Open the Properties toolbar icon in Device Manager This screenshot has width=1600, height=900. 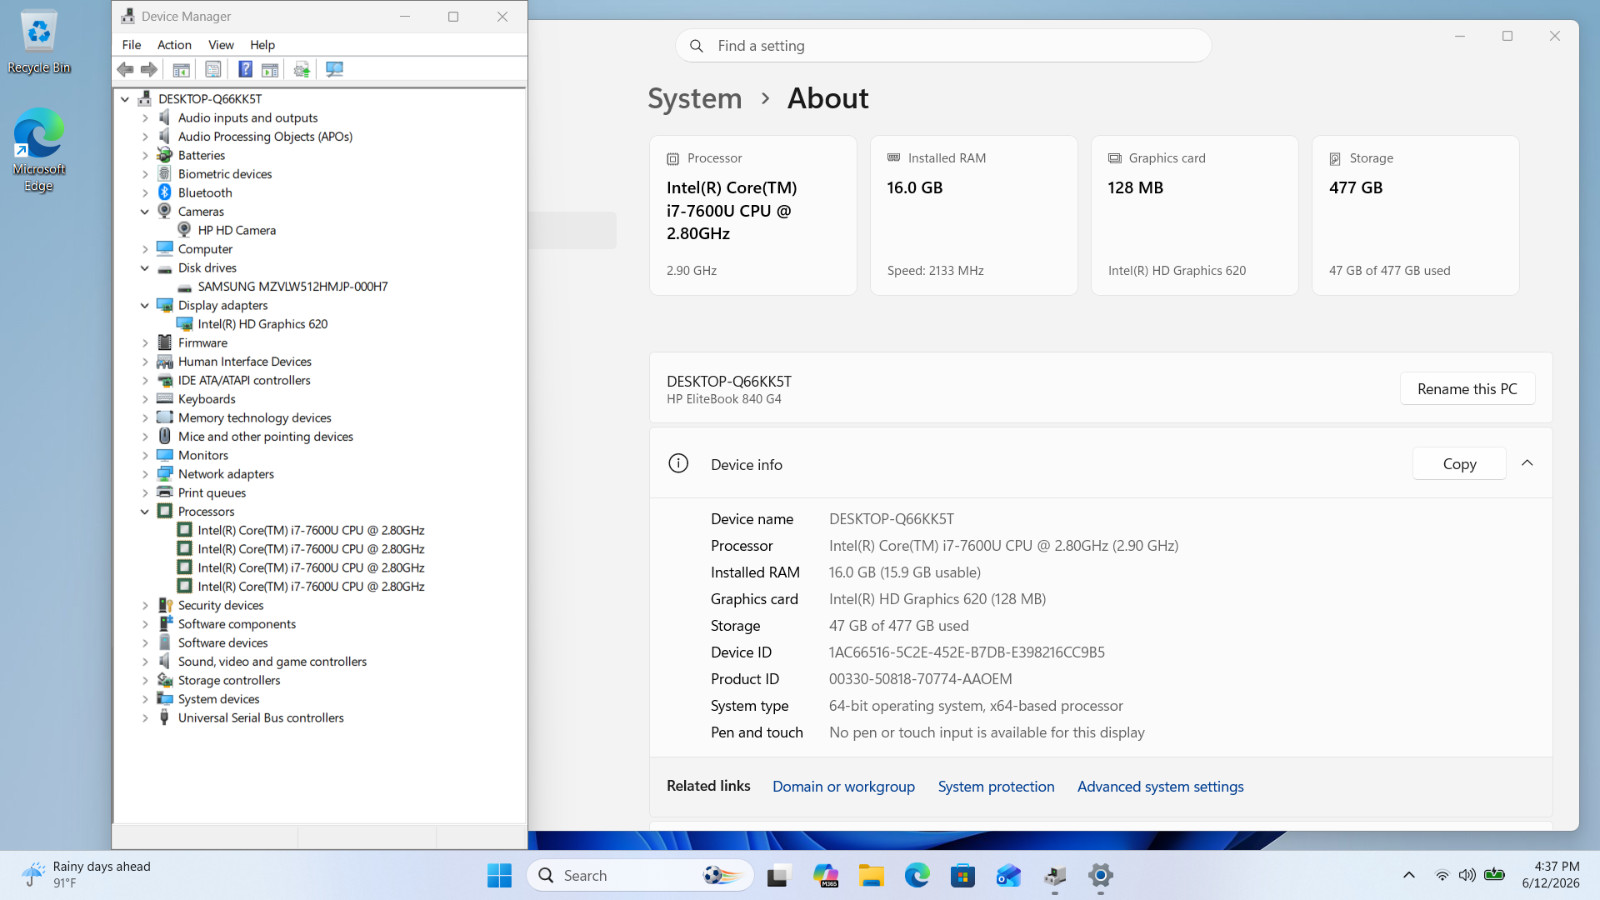pos(213,69)
